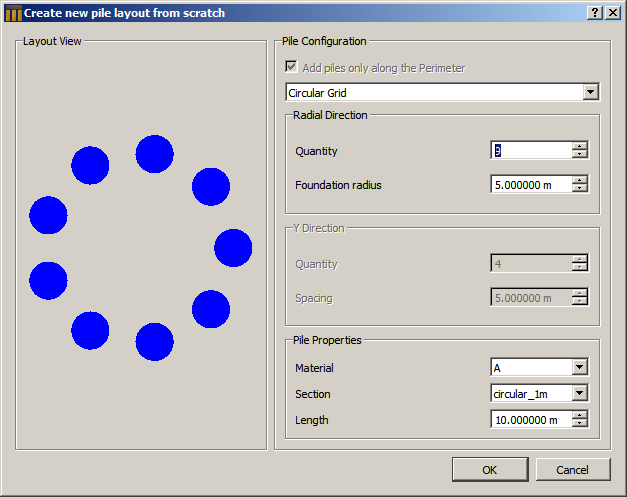627x497 pixels.
Task: Click the rightmost blue pile in Layout View
Action: [x=233, y=248]
